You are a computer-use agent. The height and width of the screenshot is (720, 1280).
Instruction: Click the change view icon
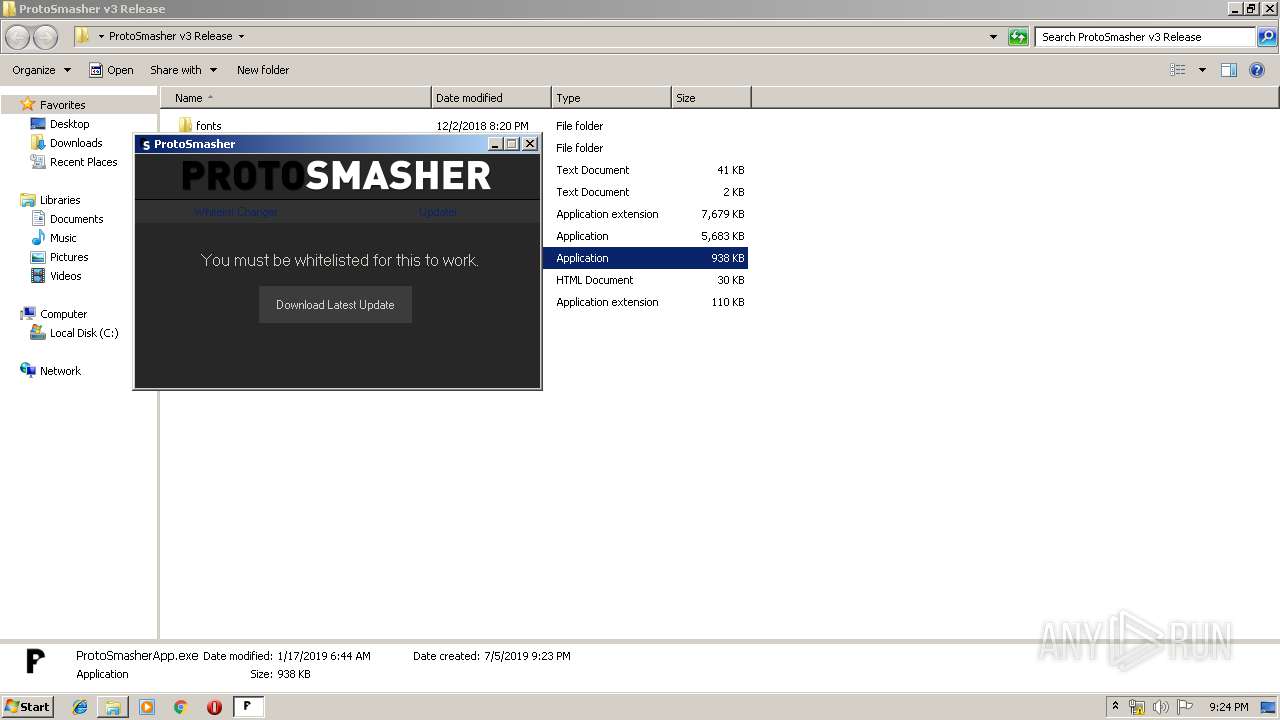(x=1178, y=70)
